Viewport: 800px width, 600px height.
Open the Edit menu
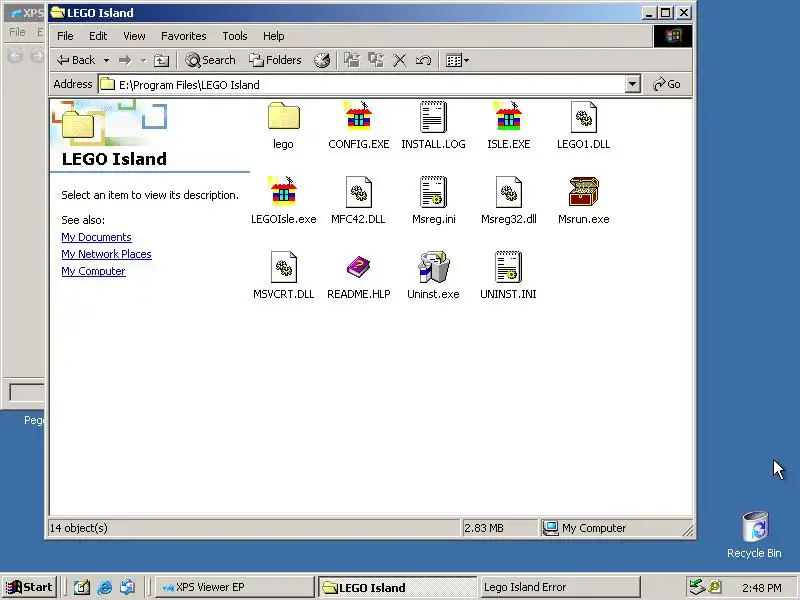98,36
